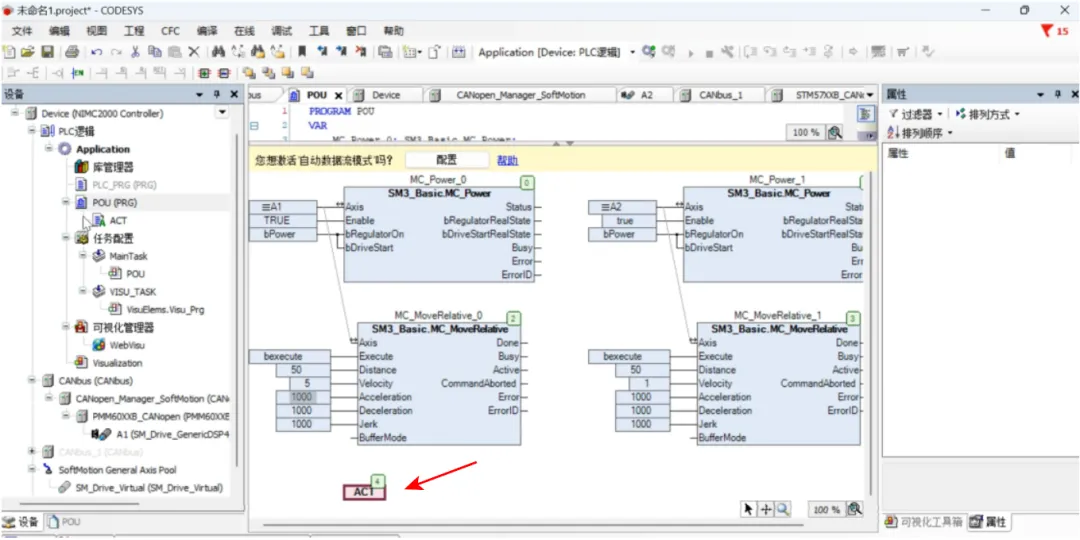Collapse the 任务配置 tree node
This screenshot has width=1080, height=540.
coord(67,238)
